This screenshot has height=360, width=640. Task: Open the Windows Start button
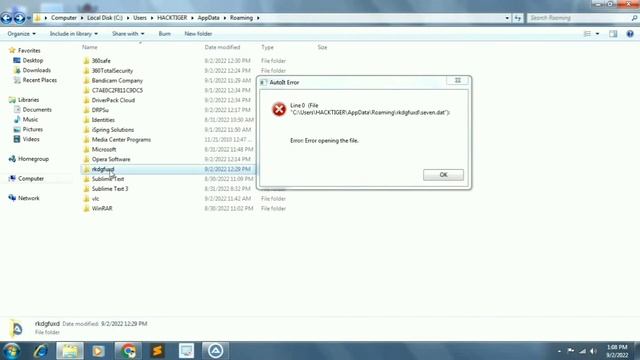(11, 351)
